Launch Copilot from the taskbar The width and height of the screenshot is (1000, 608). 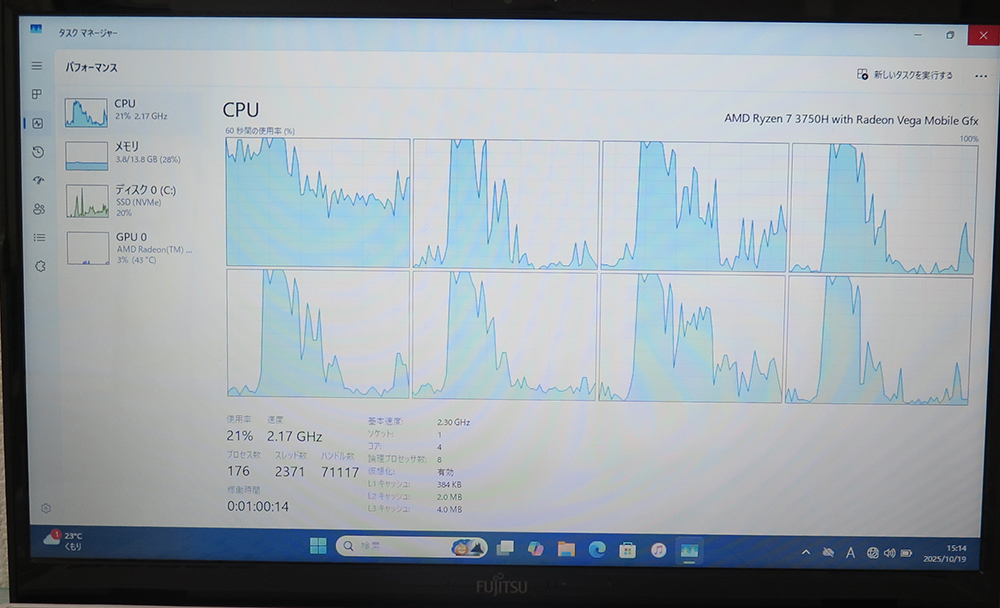click(x=536, y=549)
